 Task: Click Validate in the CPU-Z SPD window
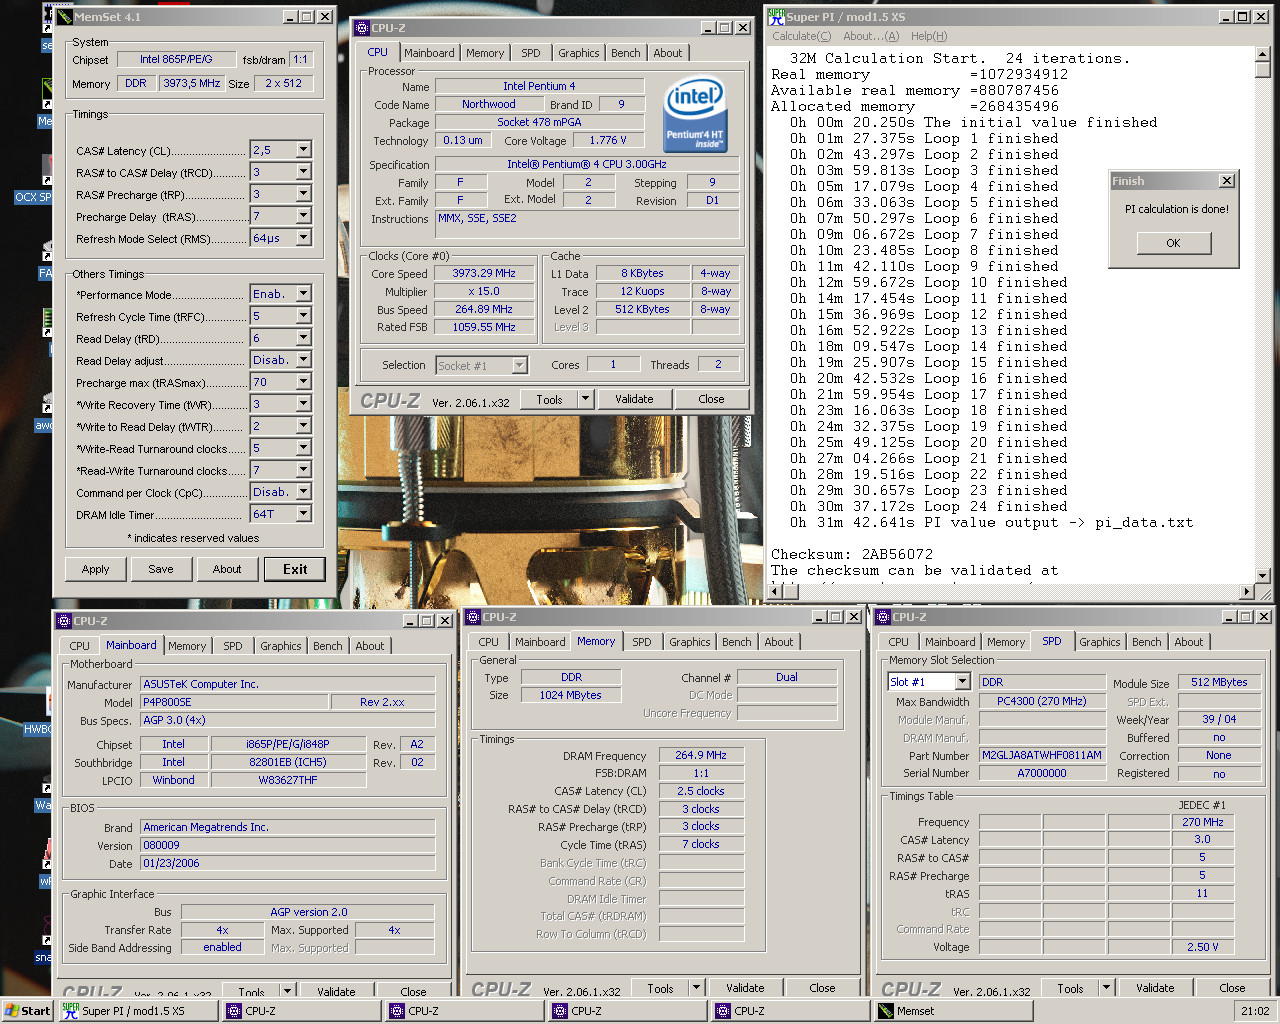tap(1155, 988)
